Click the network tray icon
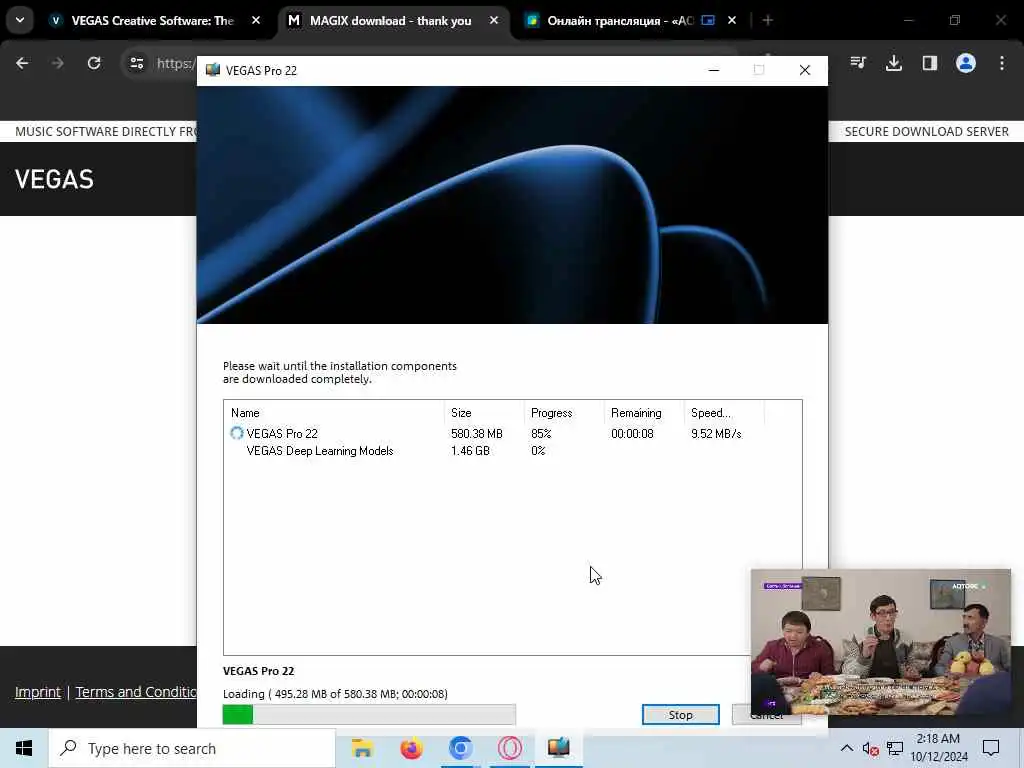Viewport: 1024px width, 768px height. [895, 748]
